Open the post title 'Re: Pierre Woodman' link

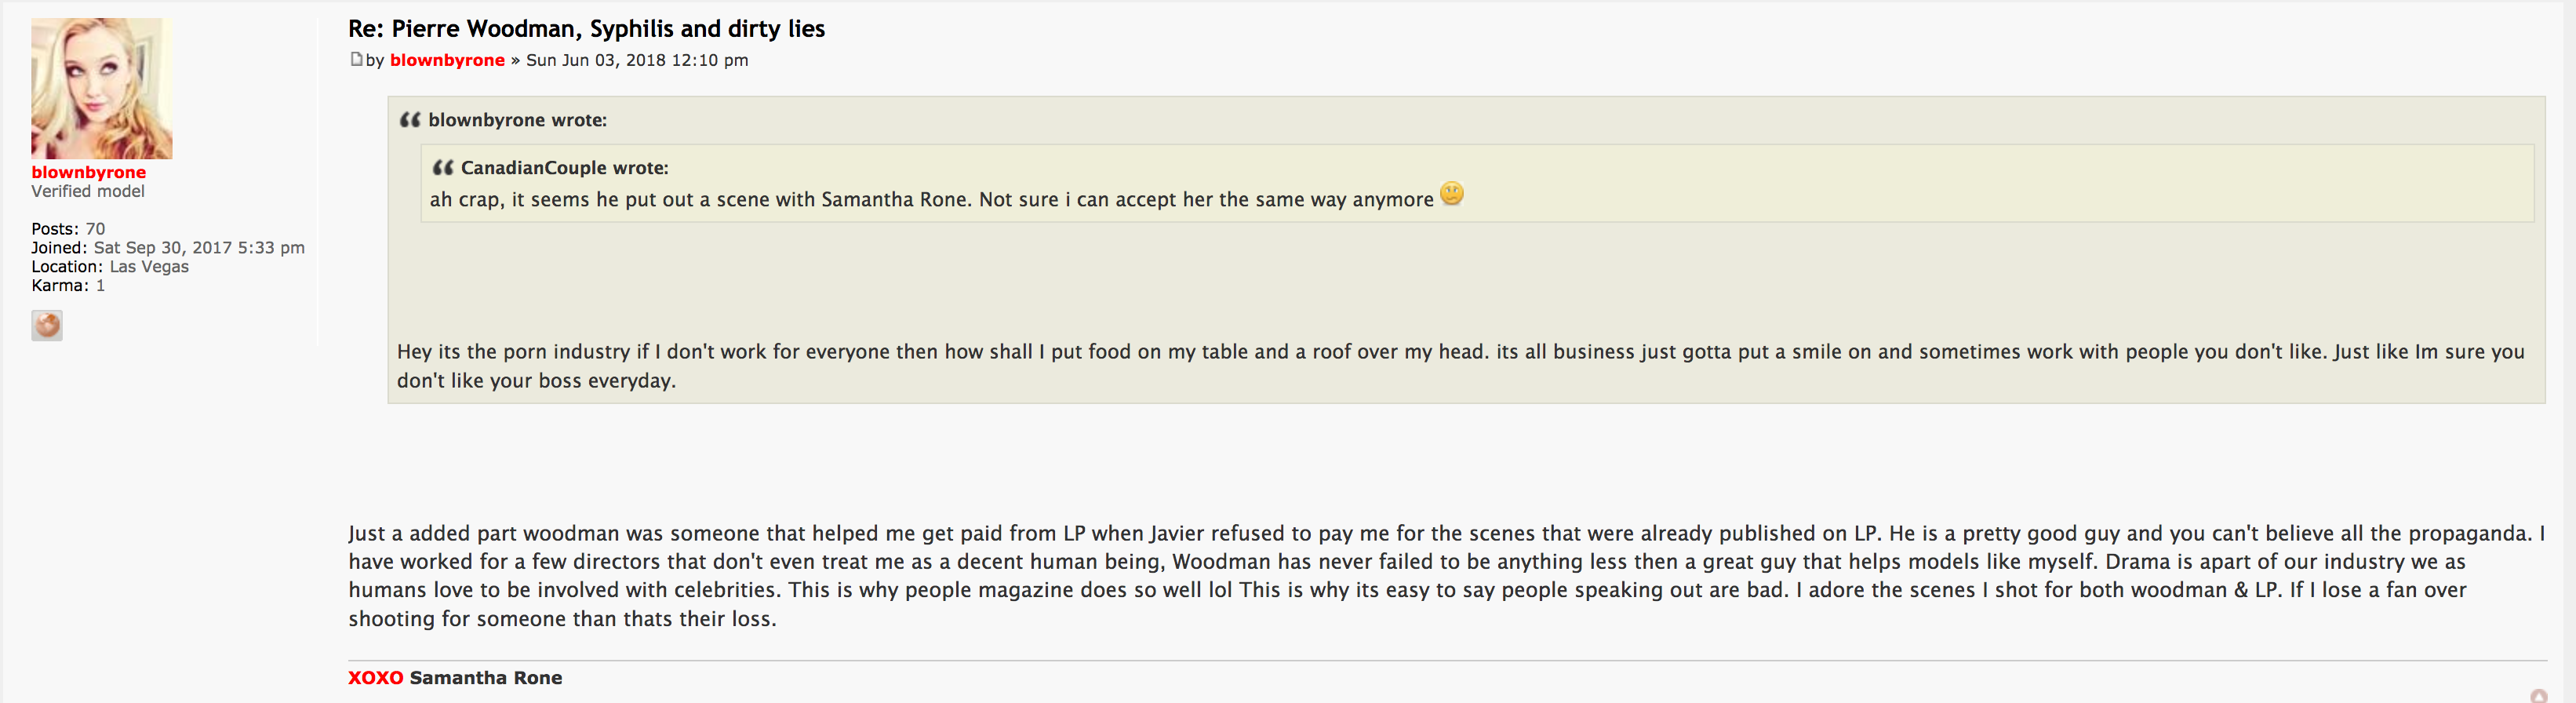tap(586, 29)
